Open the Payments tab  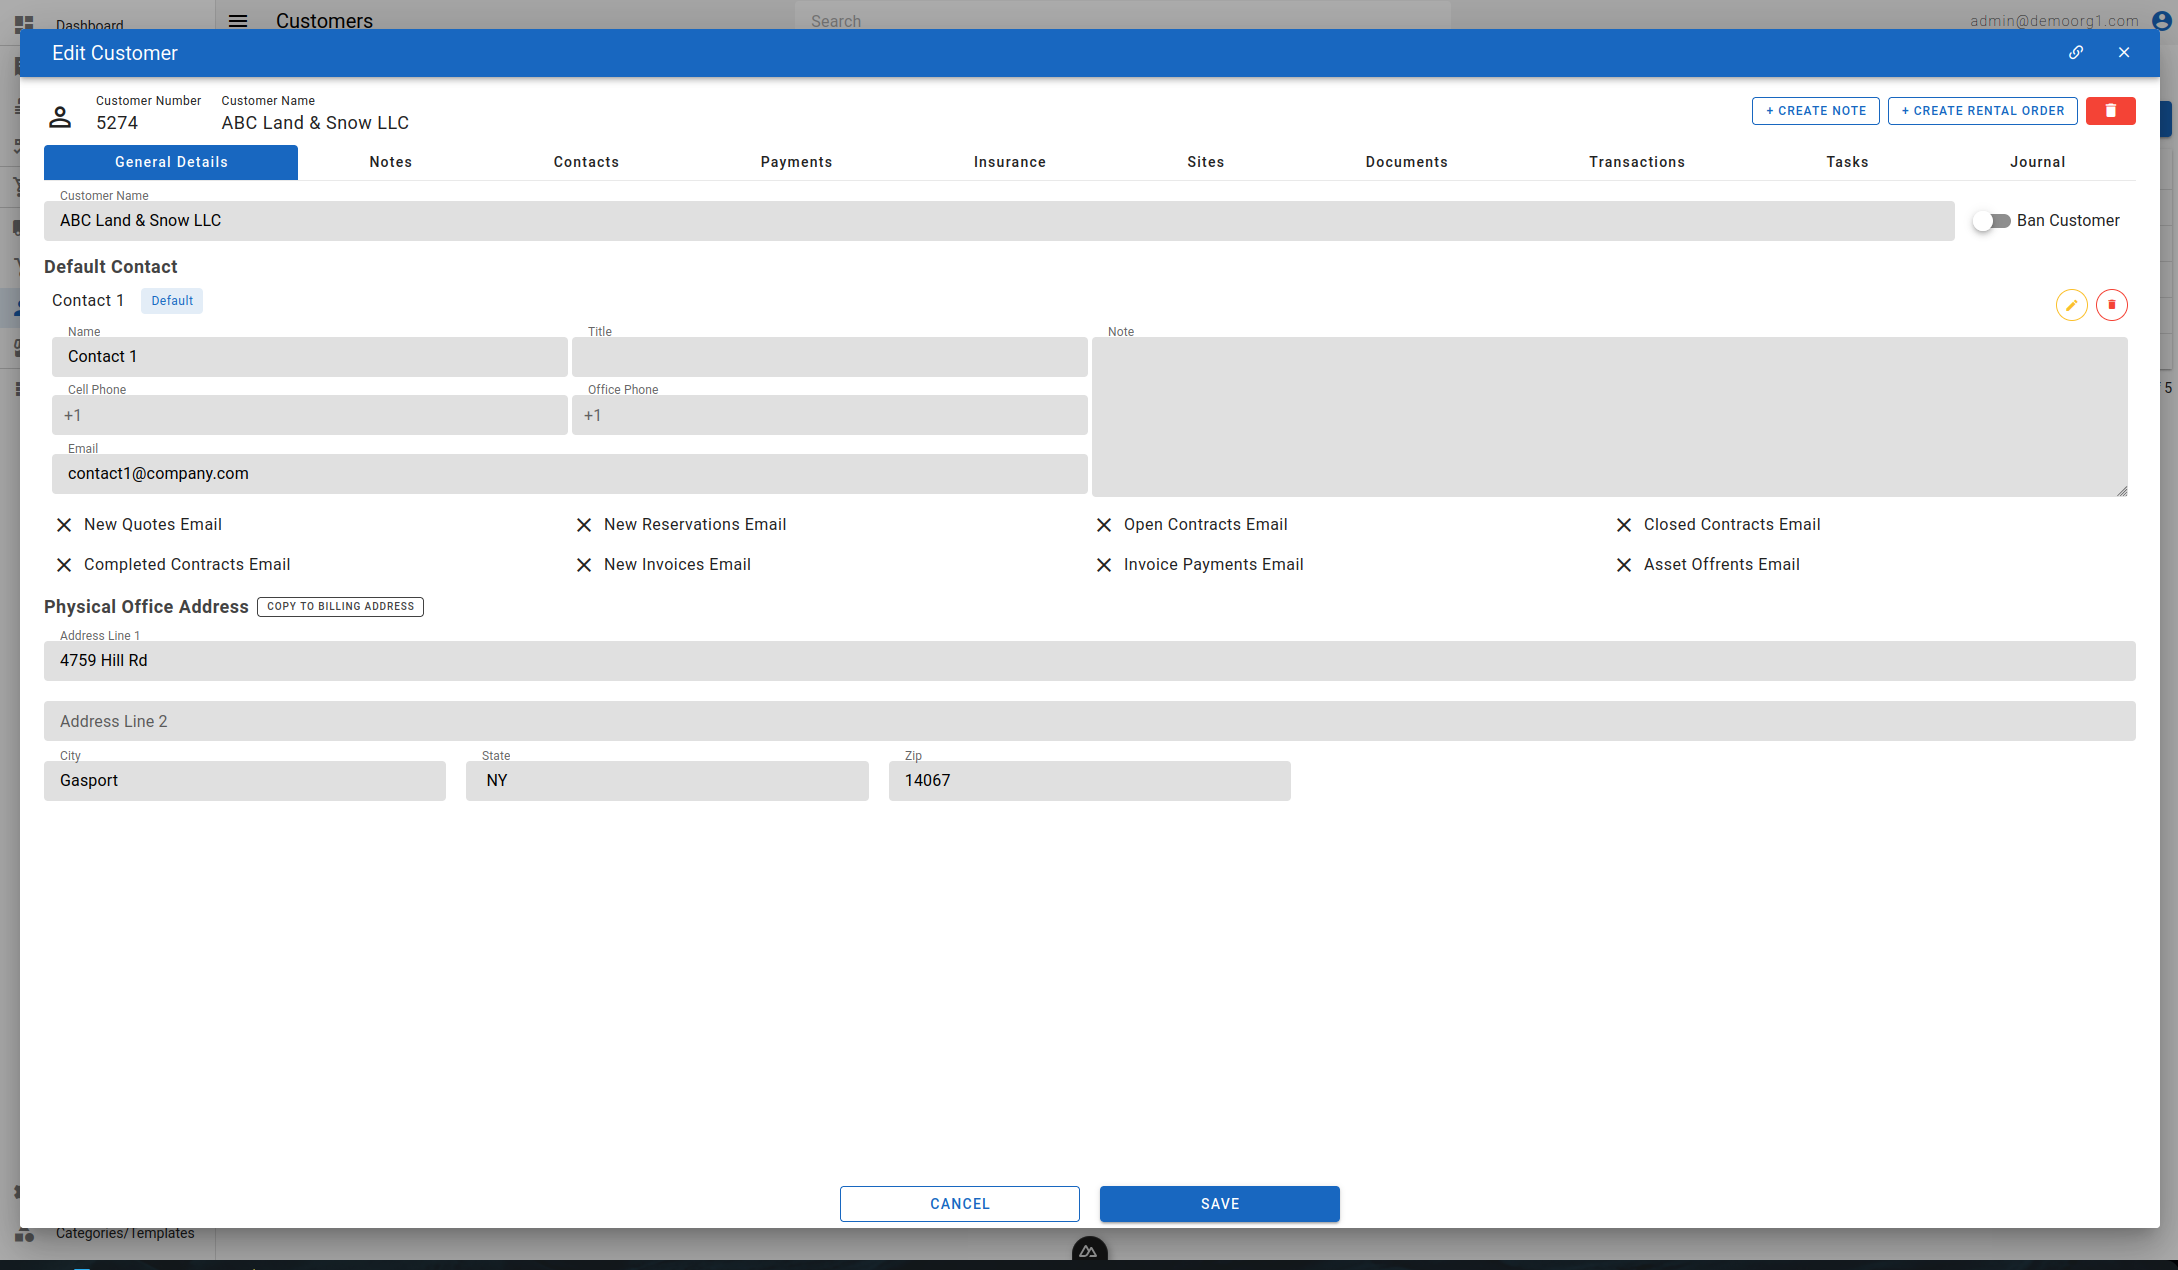tap(796, 162)
